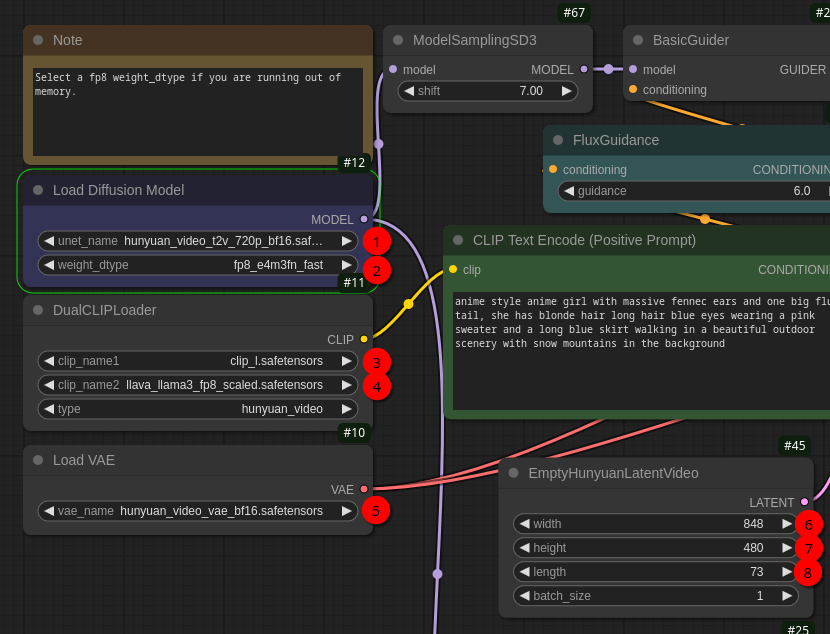Click the length 73 value field

(656, 572)
